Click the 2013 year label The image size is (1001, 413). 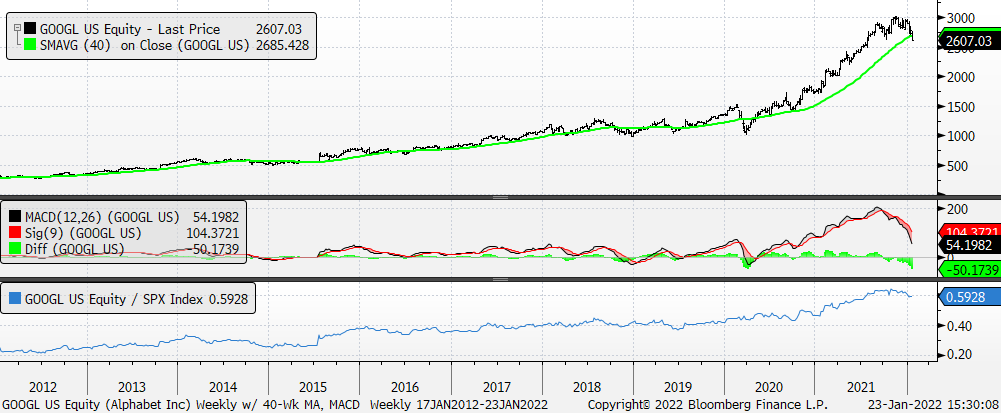(x=132, y=387)
